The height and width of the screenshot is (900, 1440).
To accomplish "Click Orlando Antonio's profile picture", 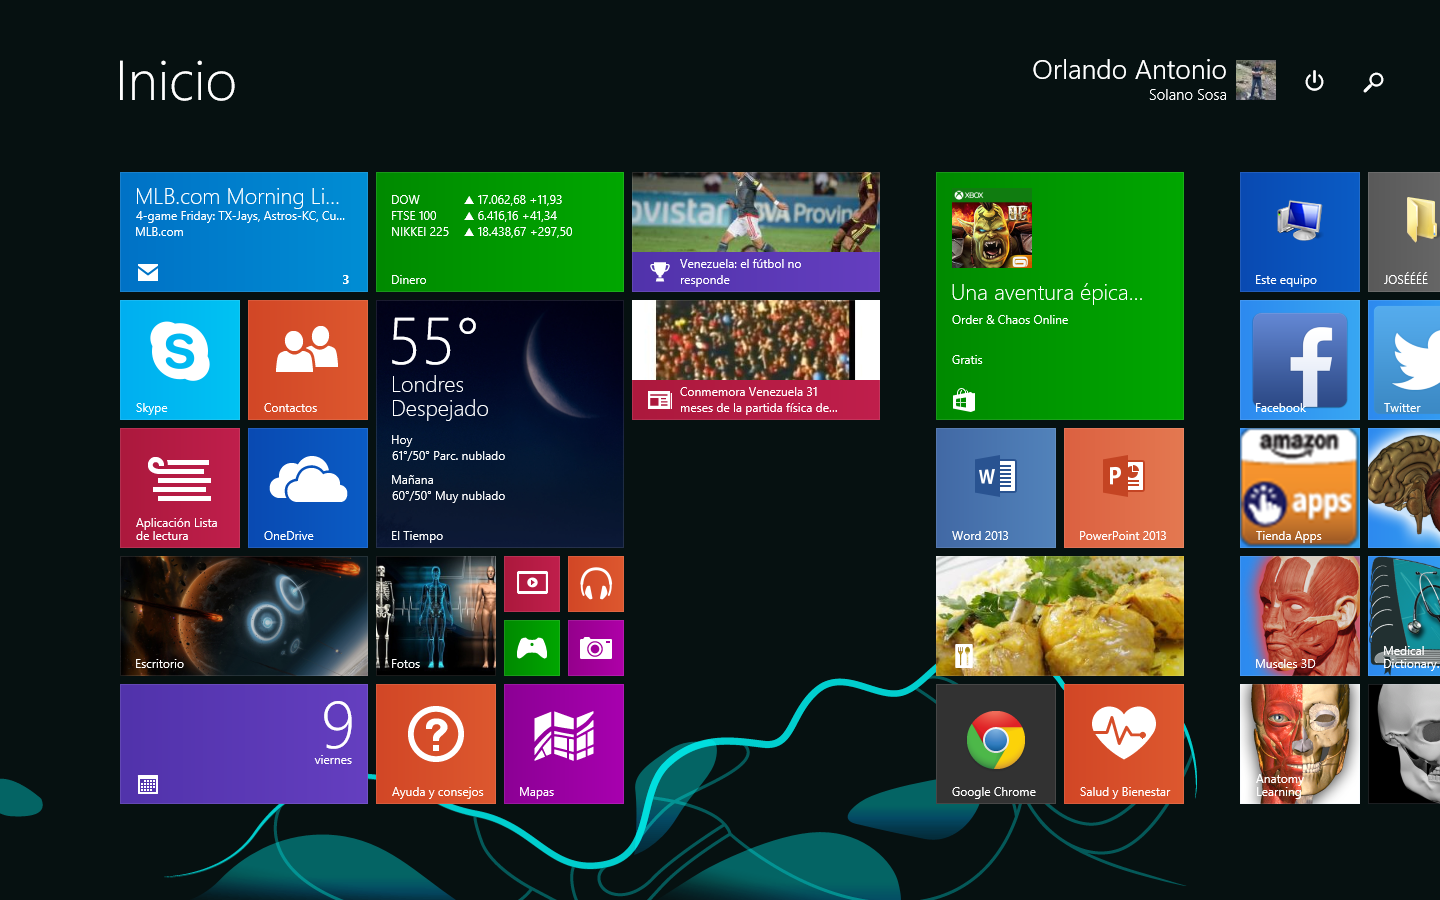I will click(x=1256, y=80).
